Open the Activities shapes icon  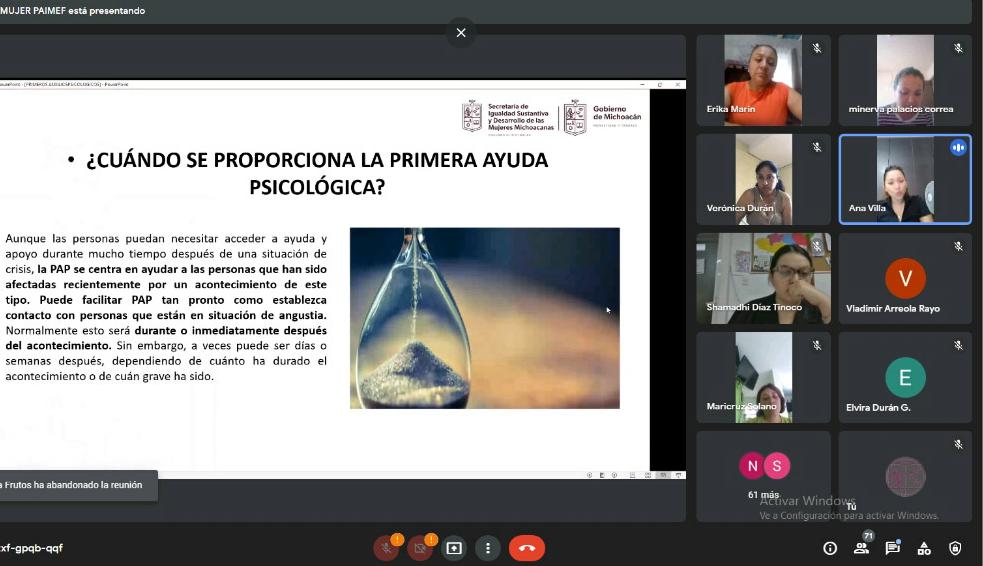[x=924, y=548]
